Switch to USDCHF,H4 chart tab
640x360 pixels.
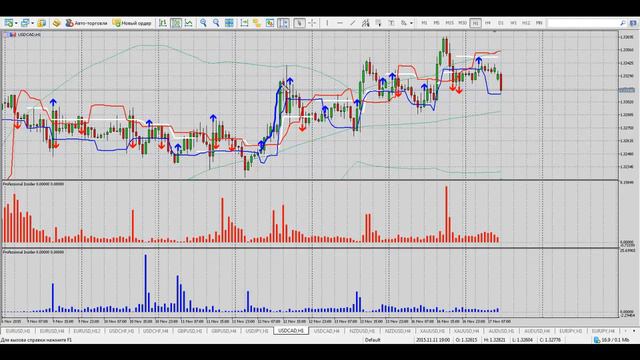pyautogui.click(x=156, y=331)
